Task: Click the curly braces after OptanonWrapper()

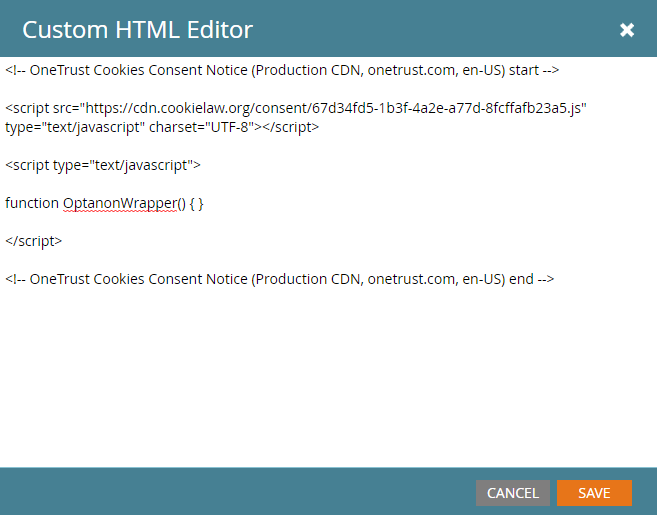Action: (x=196, y=203)
